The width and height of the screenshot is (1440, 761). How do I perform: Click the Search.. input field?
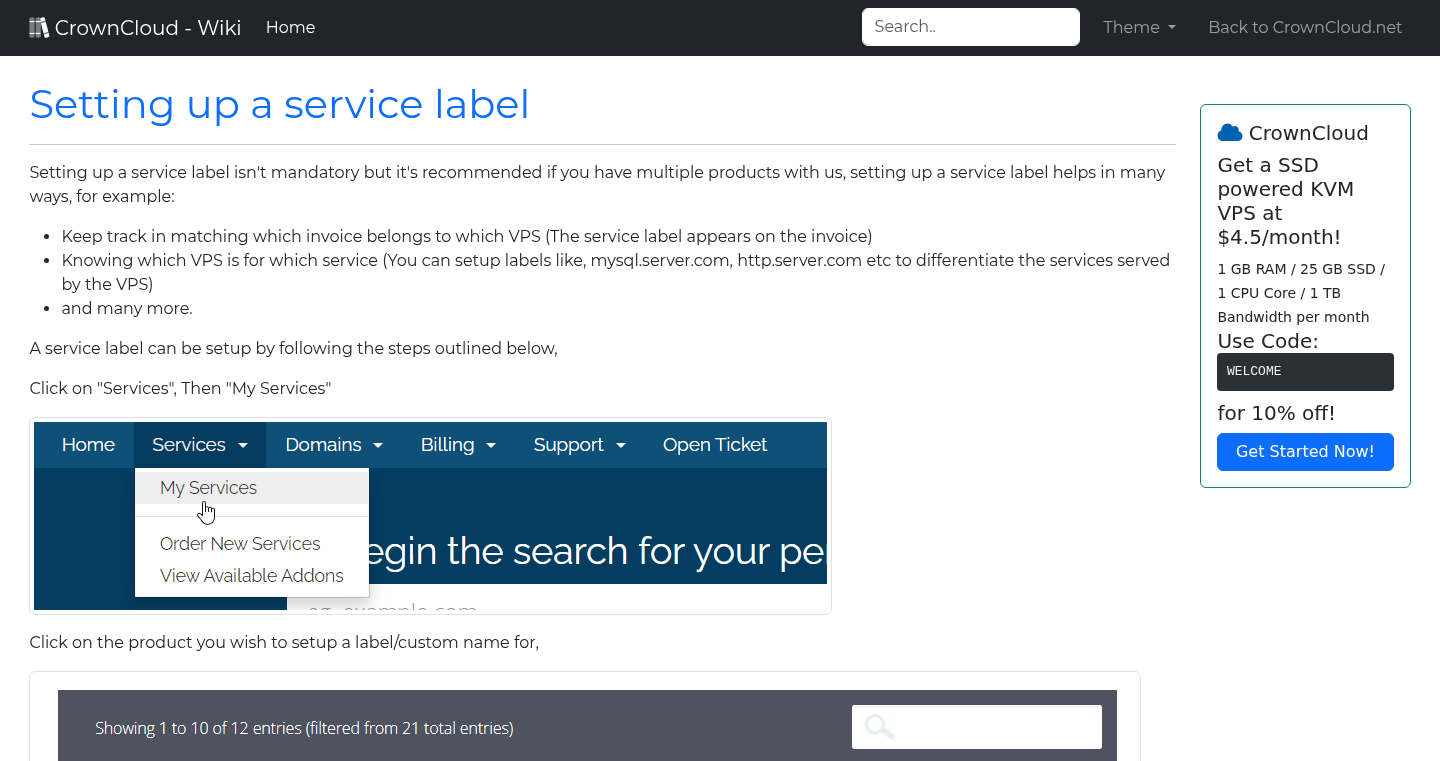[x=969, y=26]
